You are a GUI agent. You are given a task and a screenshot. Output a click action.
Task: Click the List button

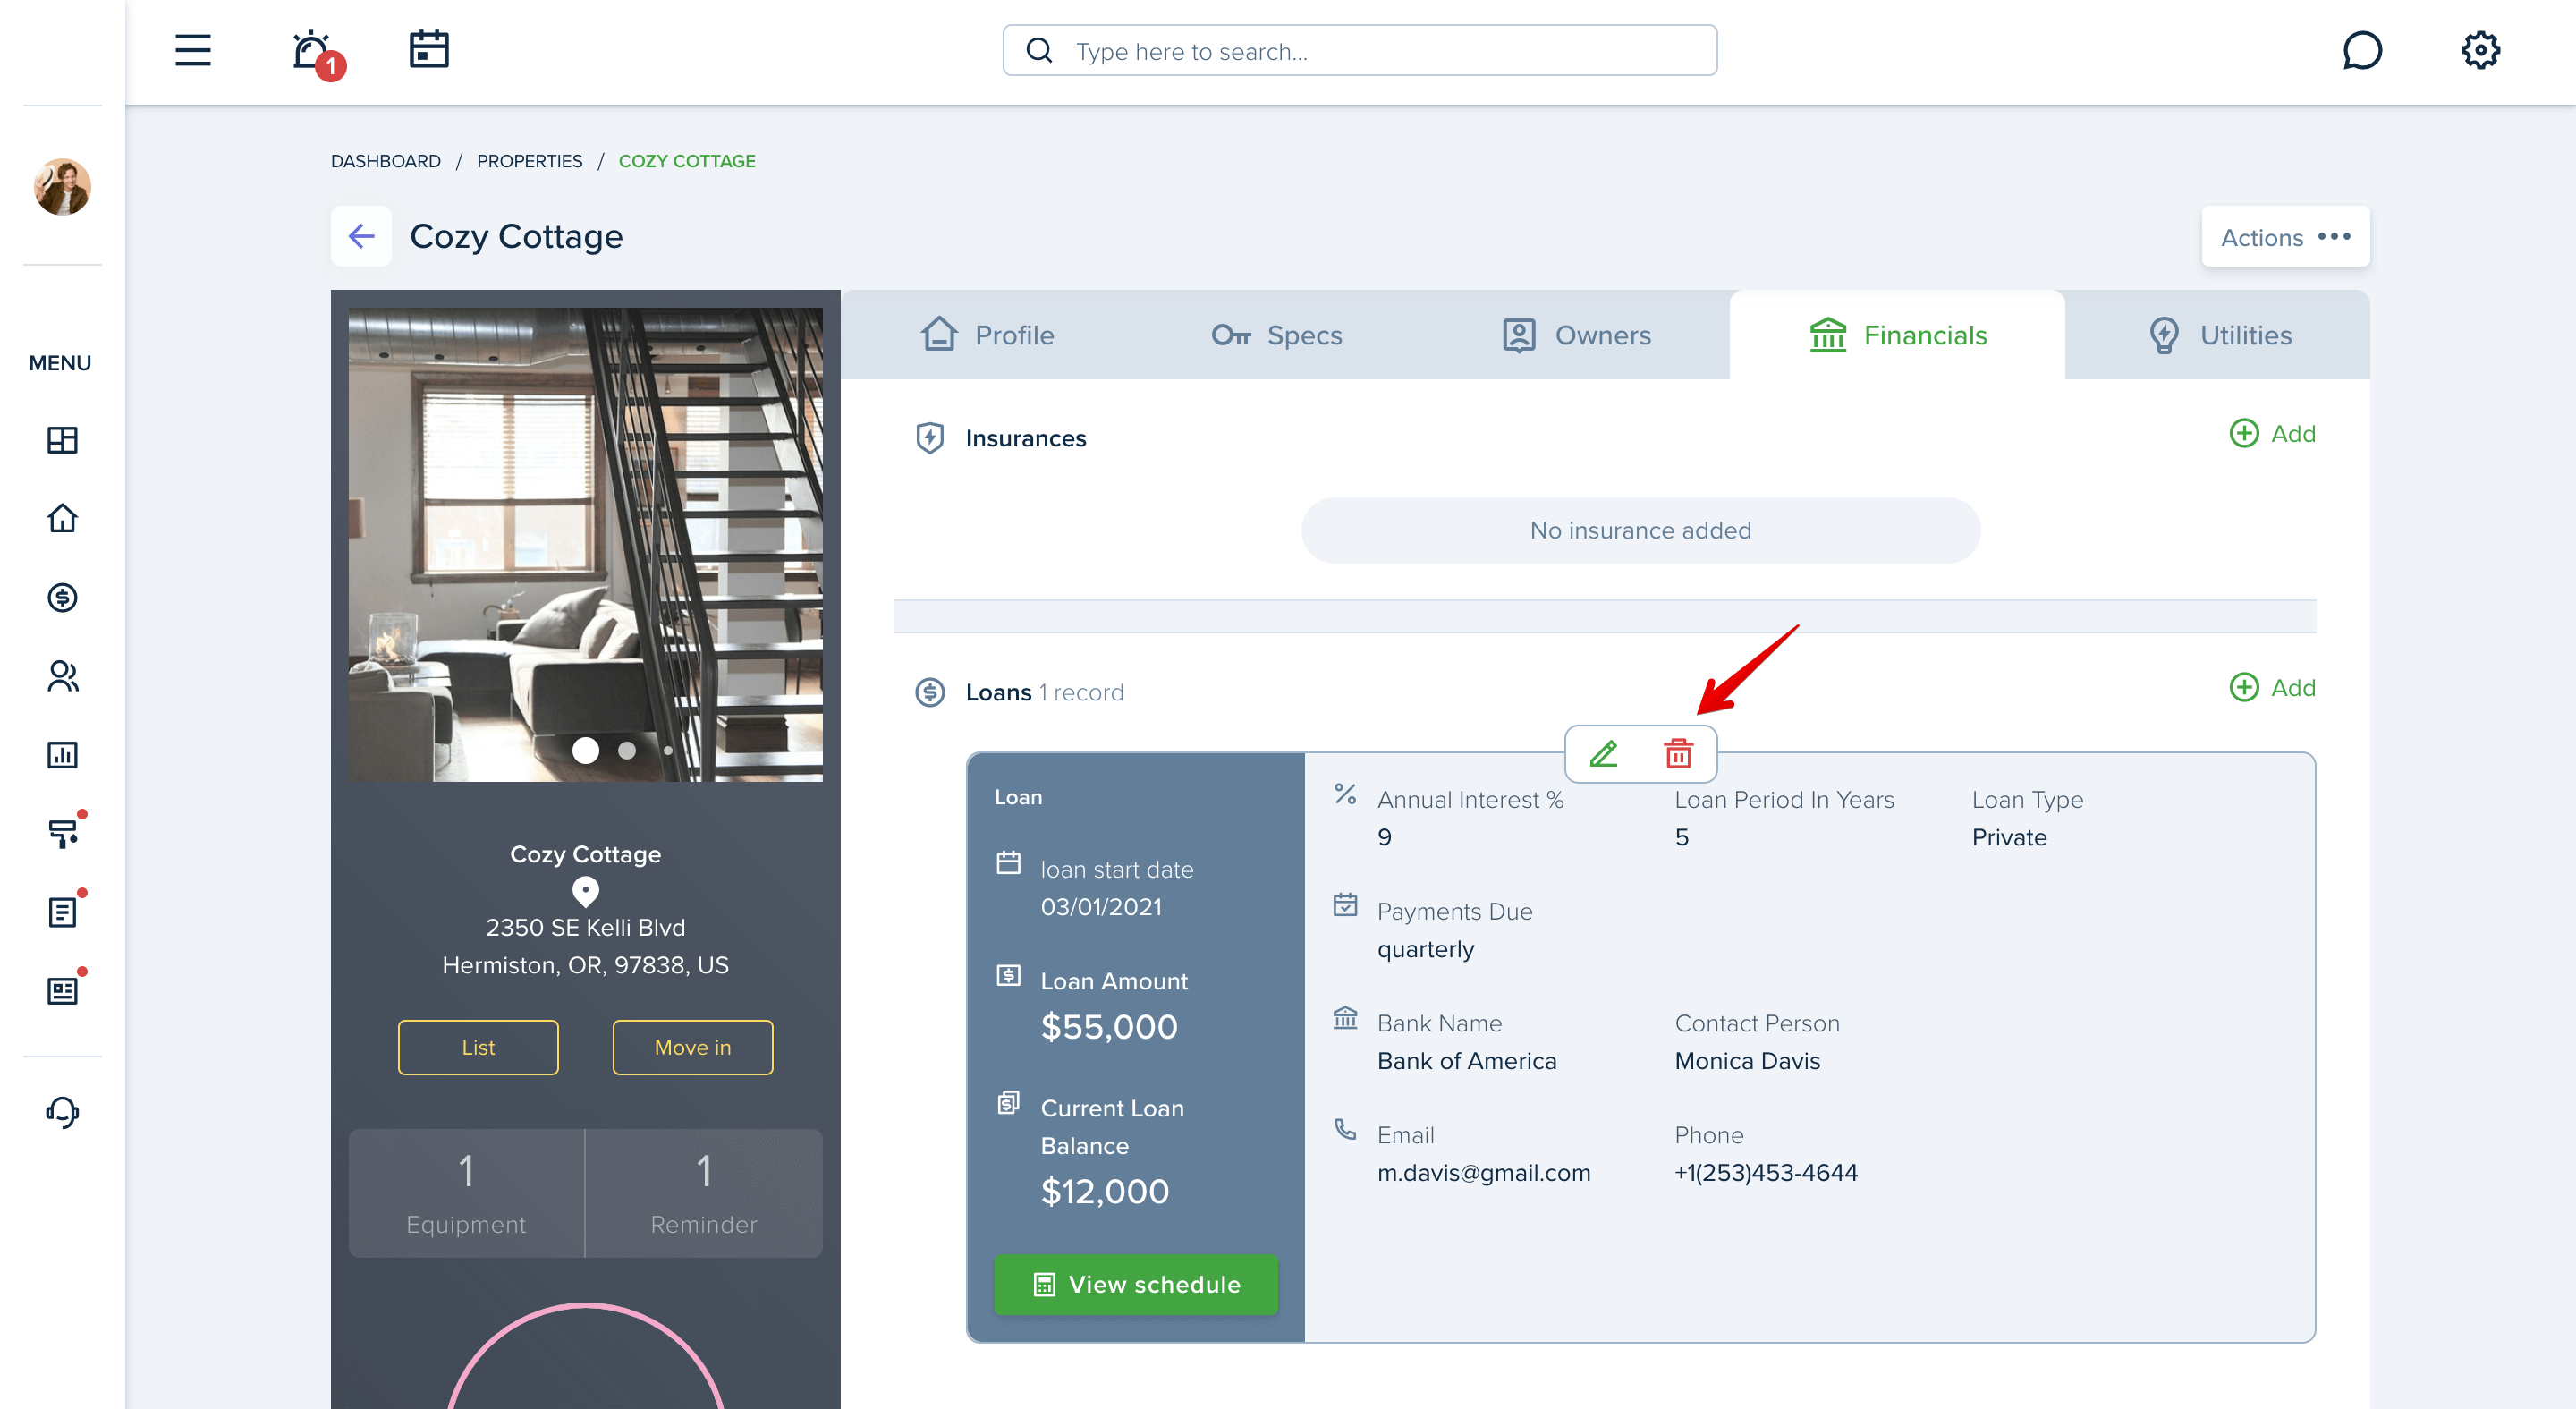pyautogui.click(x=478, y=1048)
